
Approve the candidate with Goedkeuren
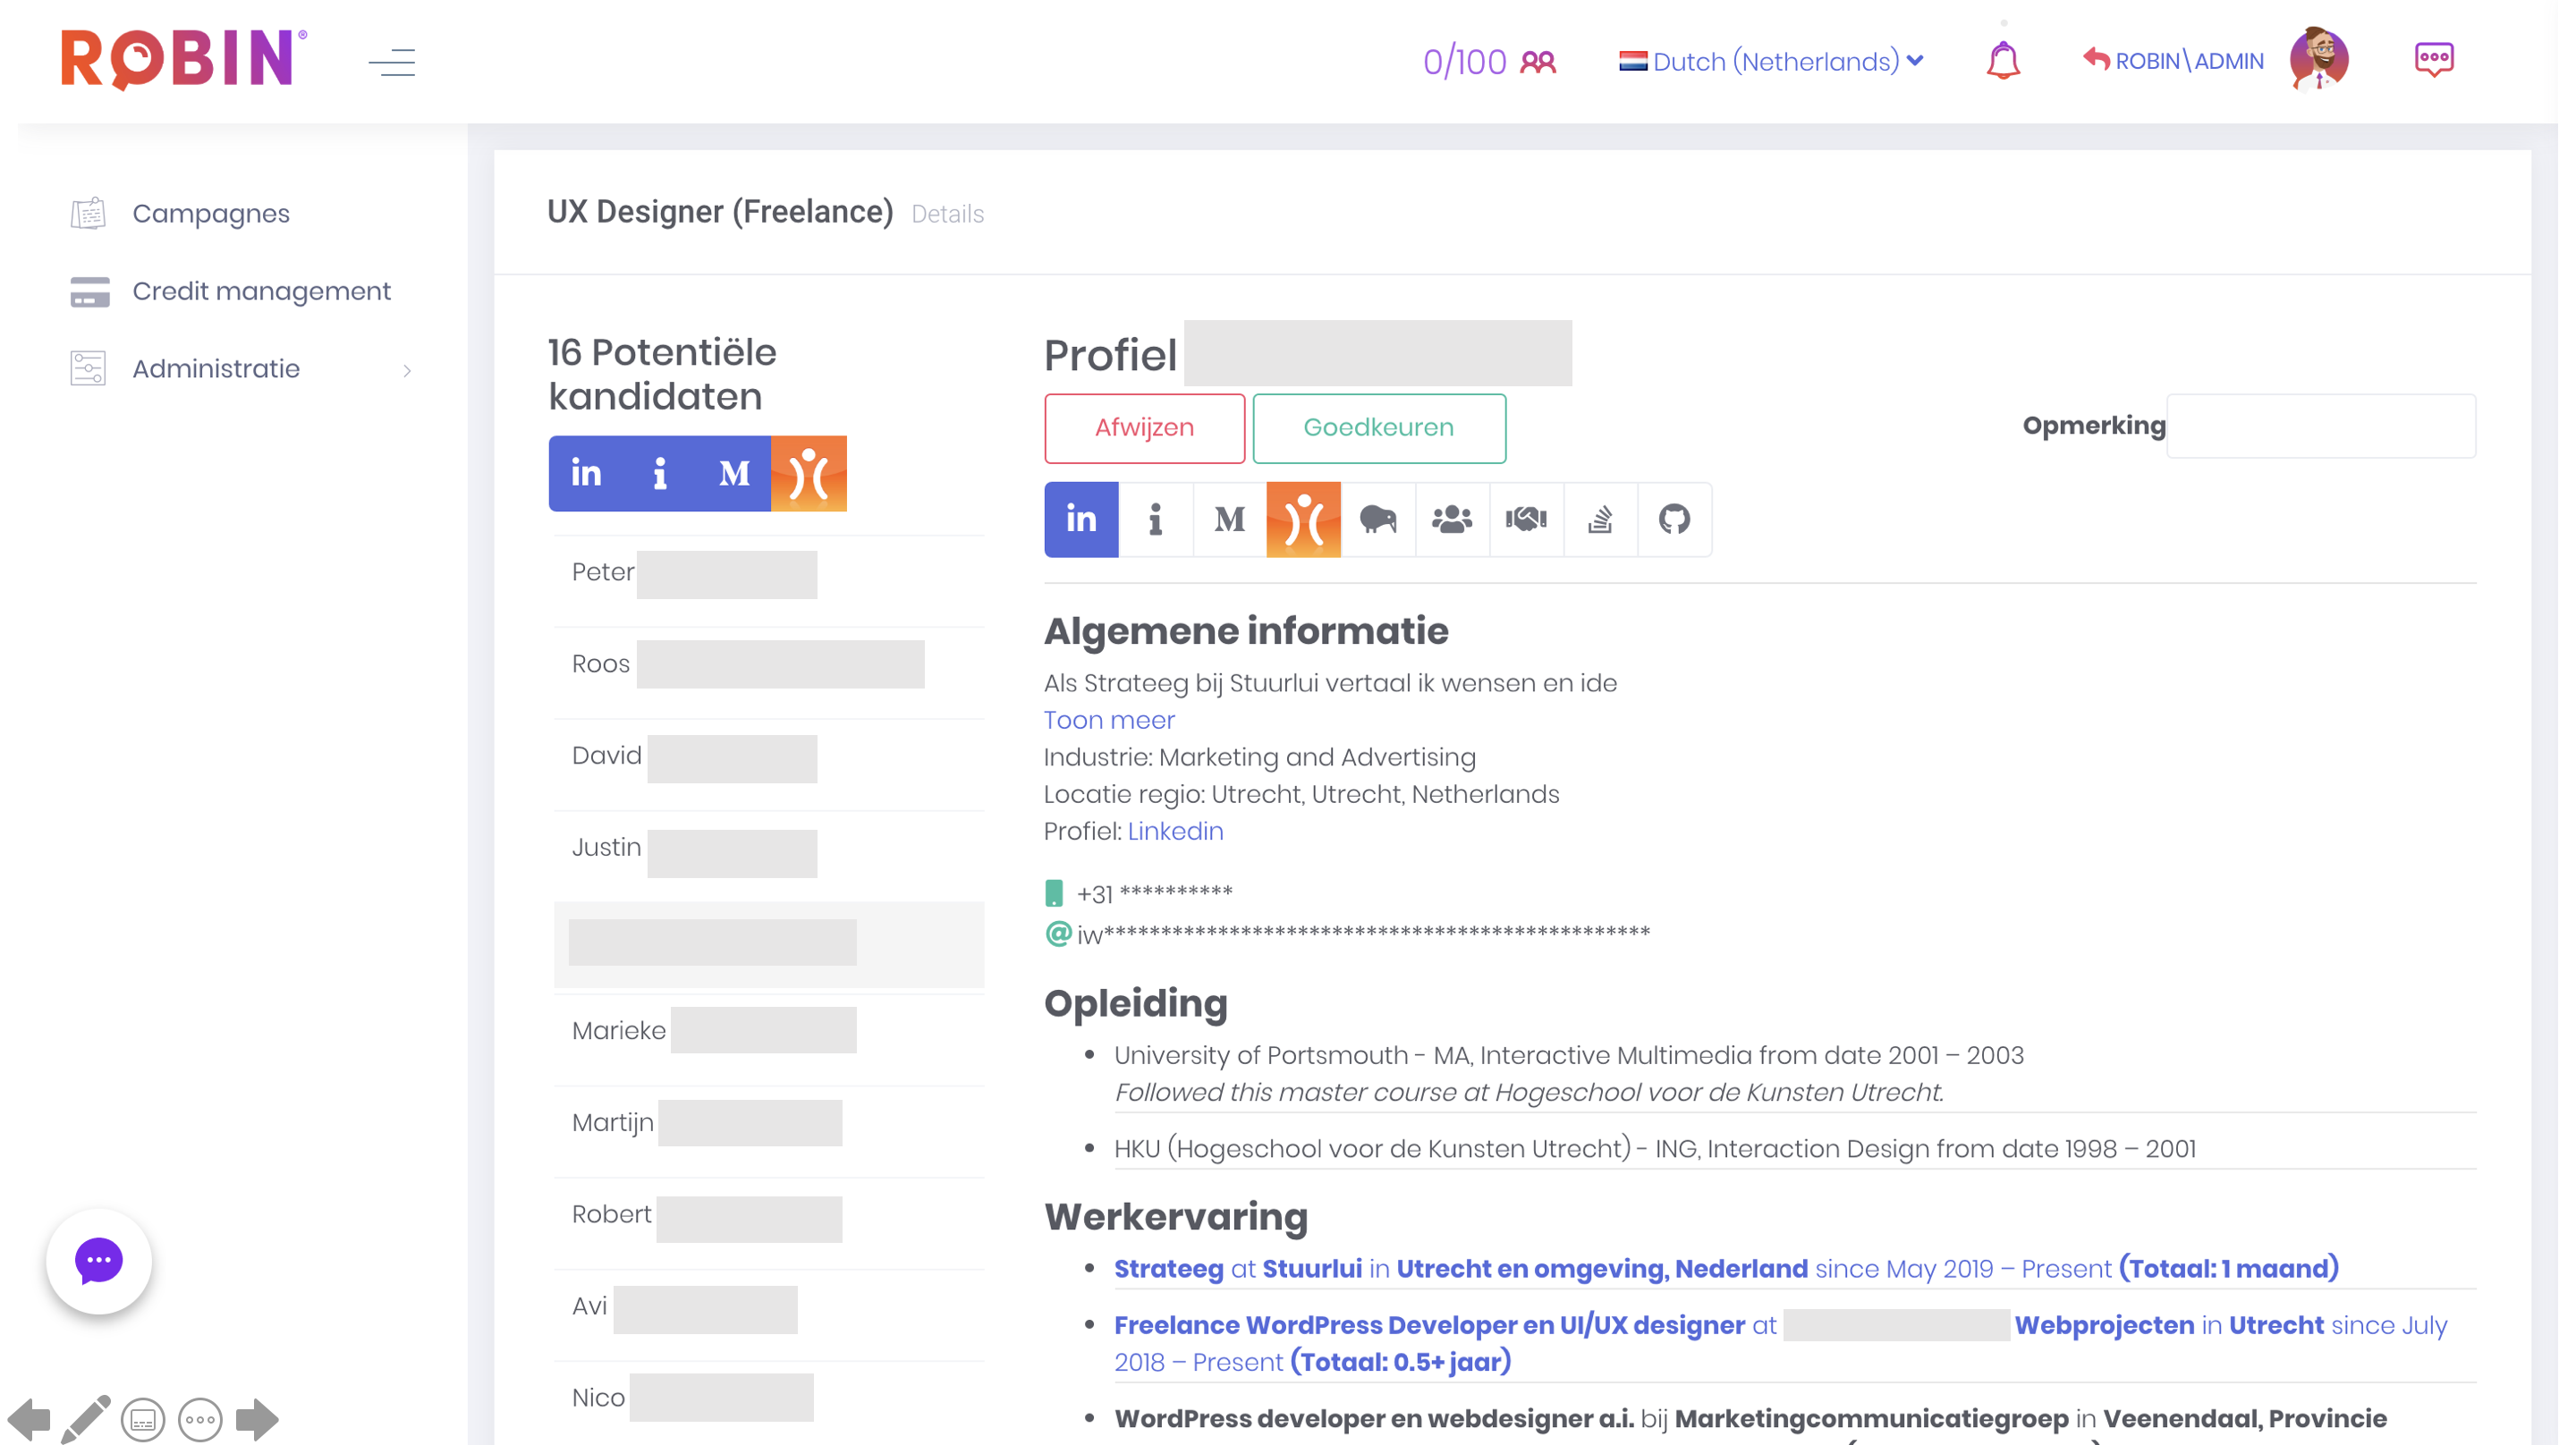1379,428
